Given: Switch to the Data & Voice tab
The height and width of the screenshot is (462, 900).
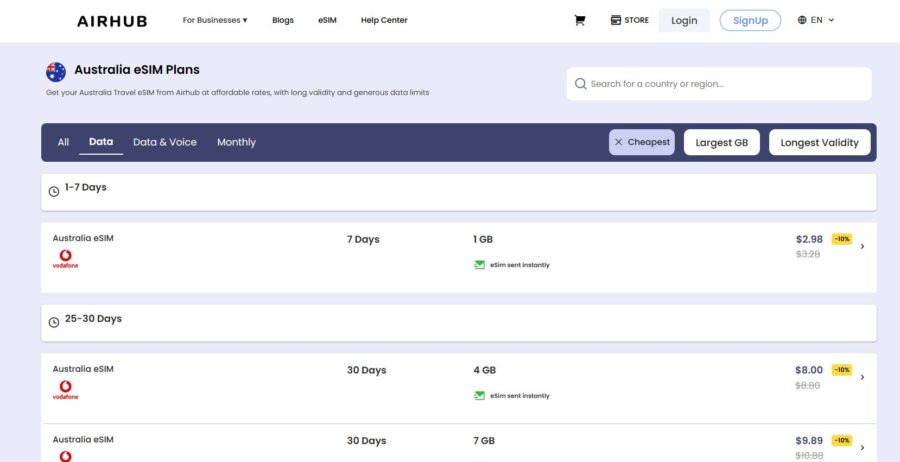Looking at the screenshot, I should click(x=165, y=142).
